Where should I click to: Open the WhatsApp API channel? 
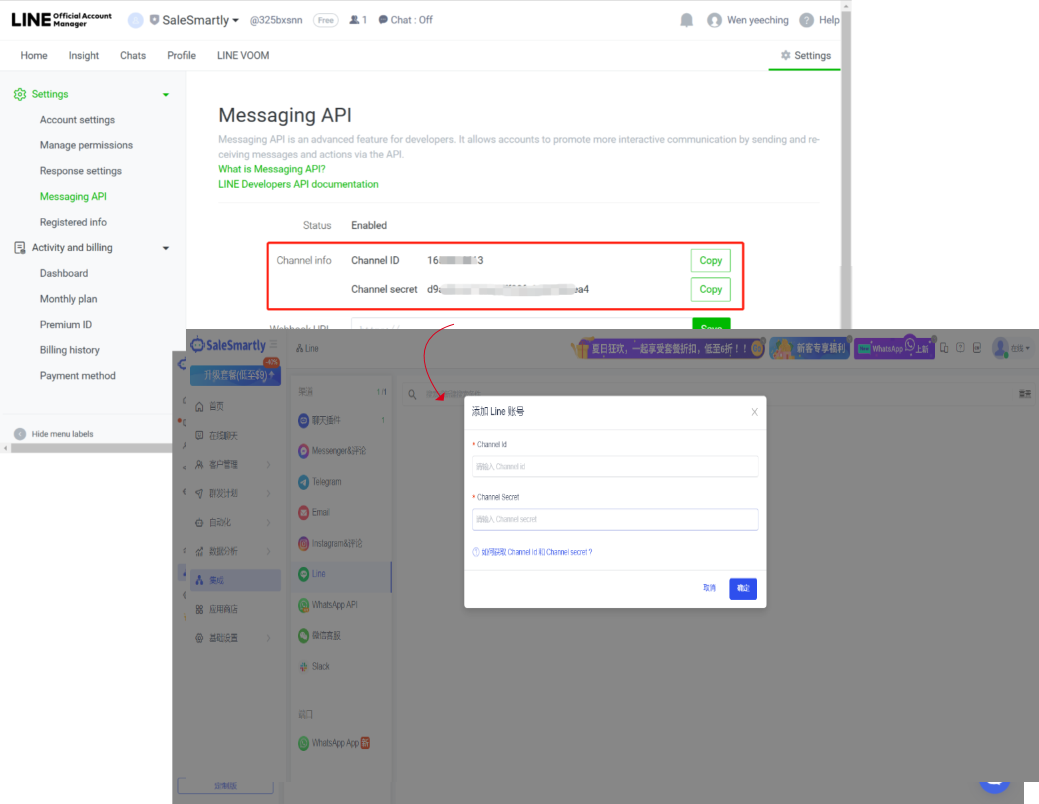334,605
